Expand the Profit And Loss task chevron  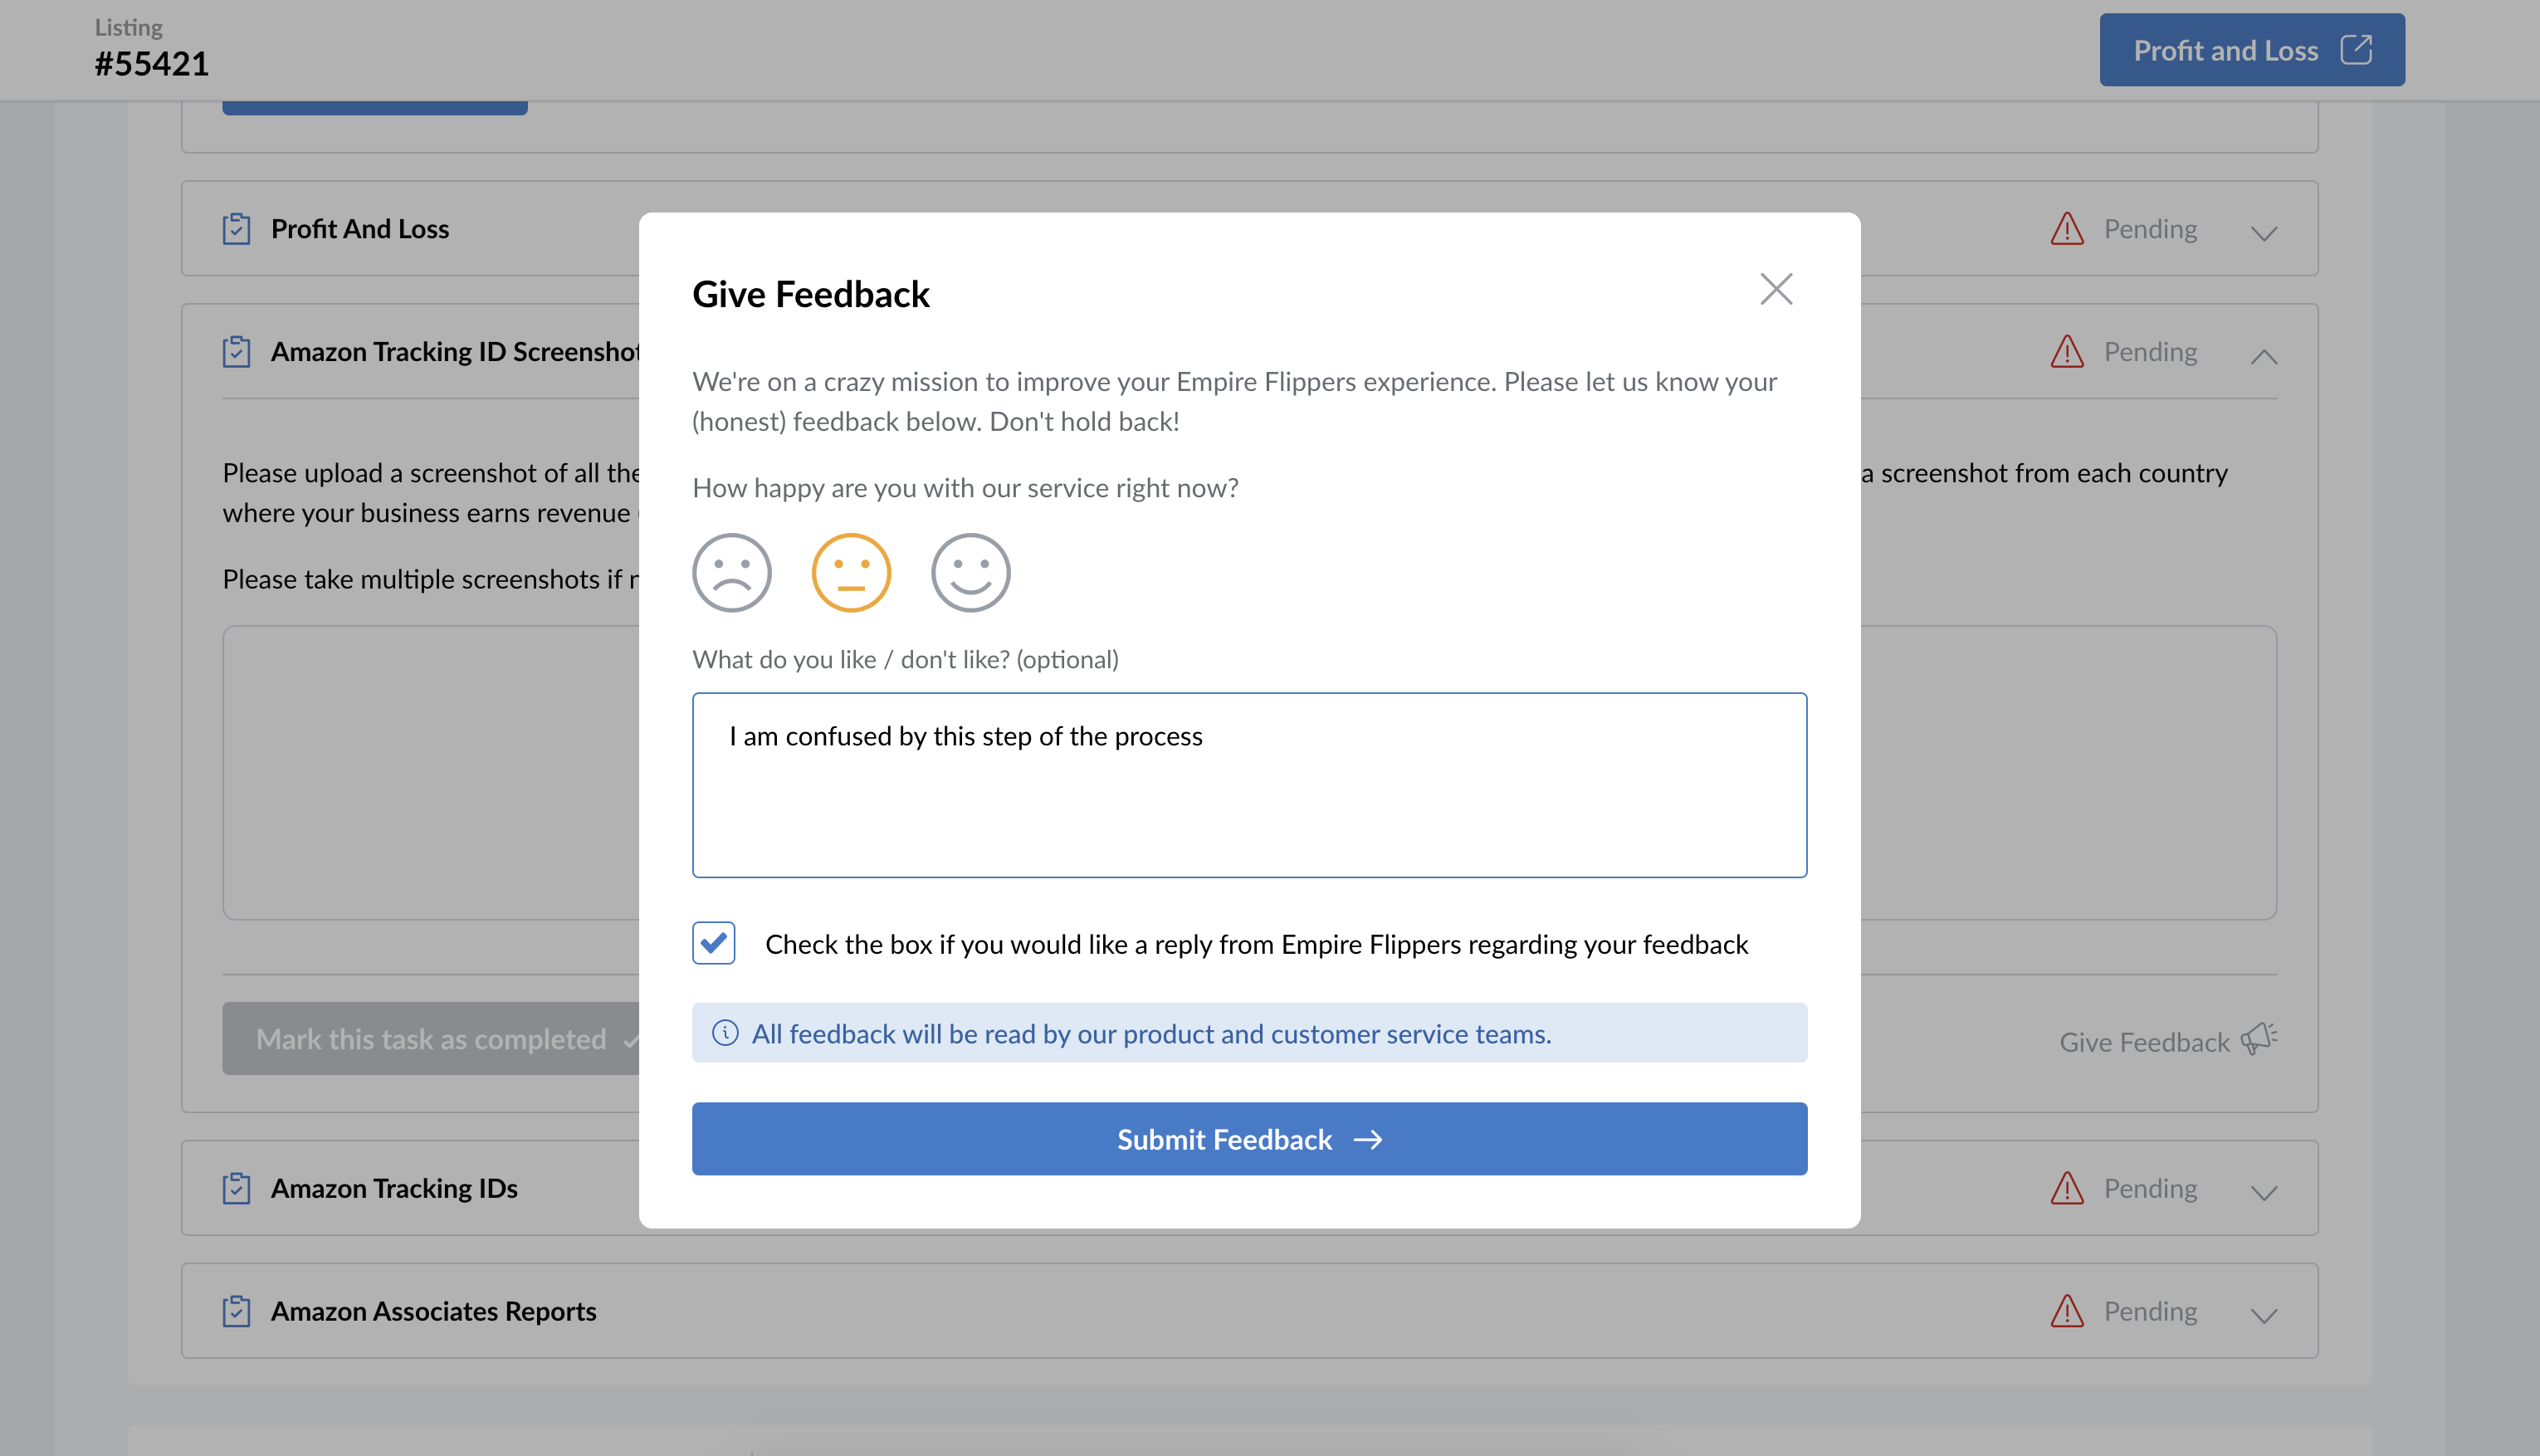click(2264, 233)
